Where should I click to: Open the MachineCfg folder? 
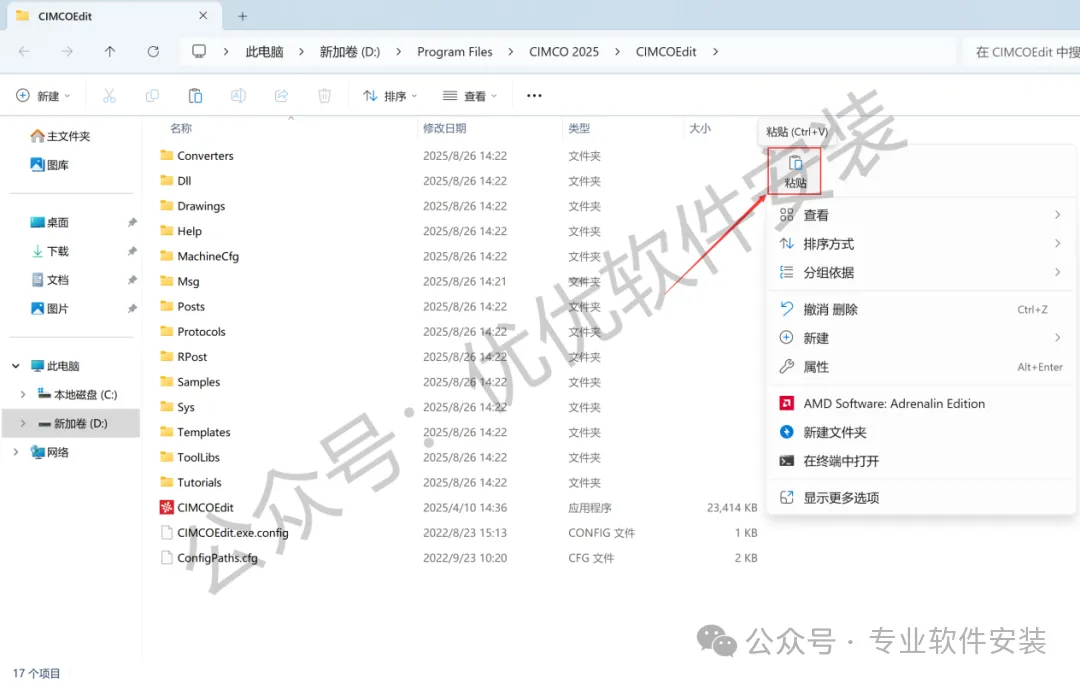pyautogui.click(x=208, y=256)
